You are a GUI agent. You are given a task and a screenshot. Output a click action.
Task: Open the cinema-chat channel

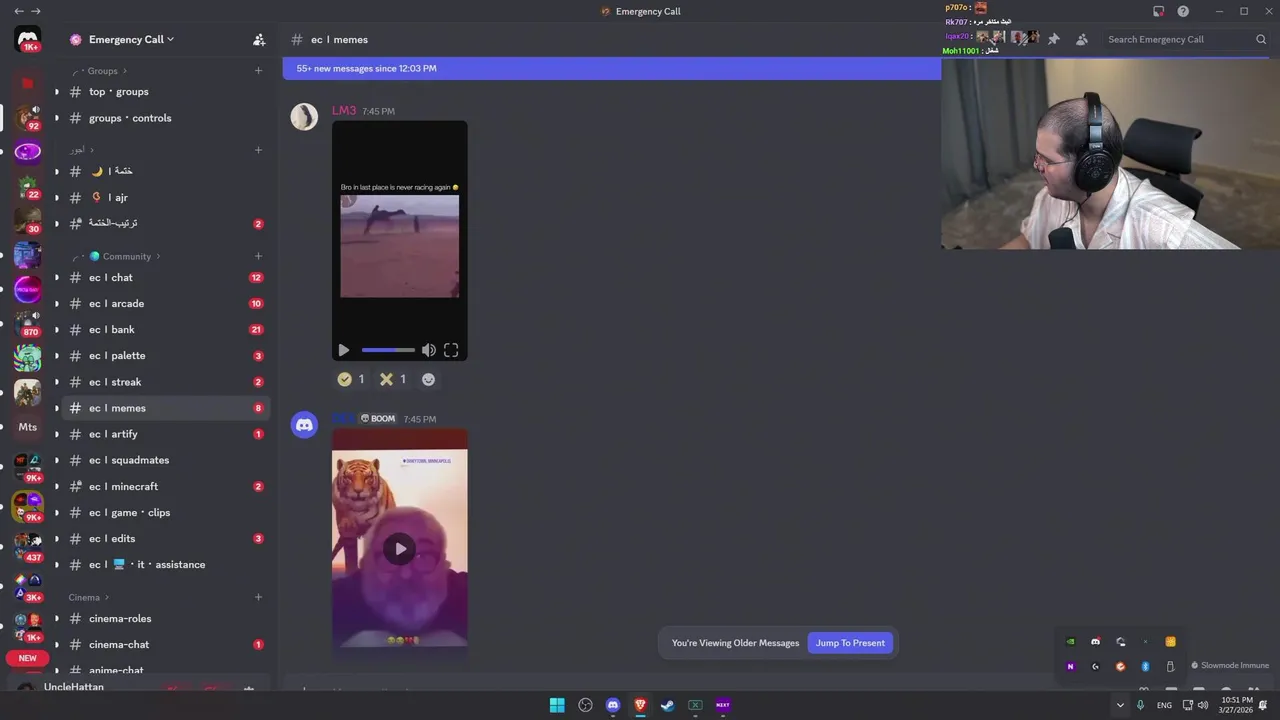tap(166, 644)
